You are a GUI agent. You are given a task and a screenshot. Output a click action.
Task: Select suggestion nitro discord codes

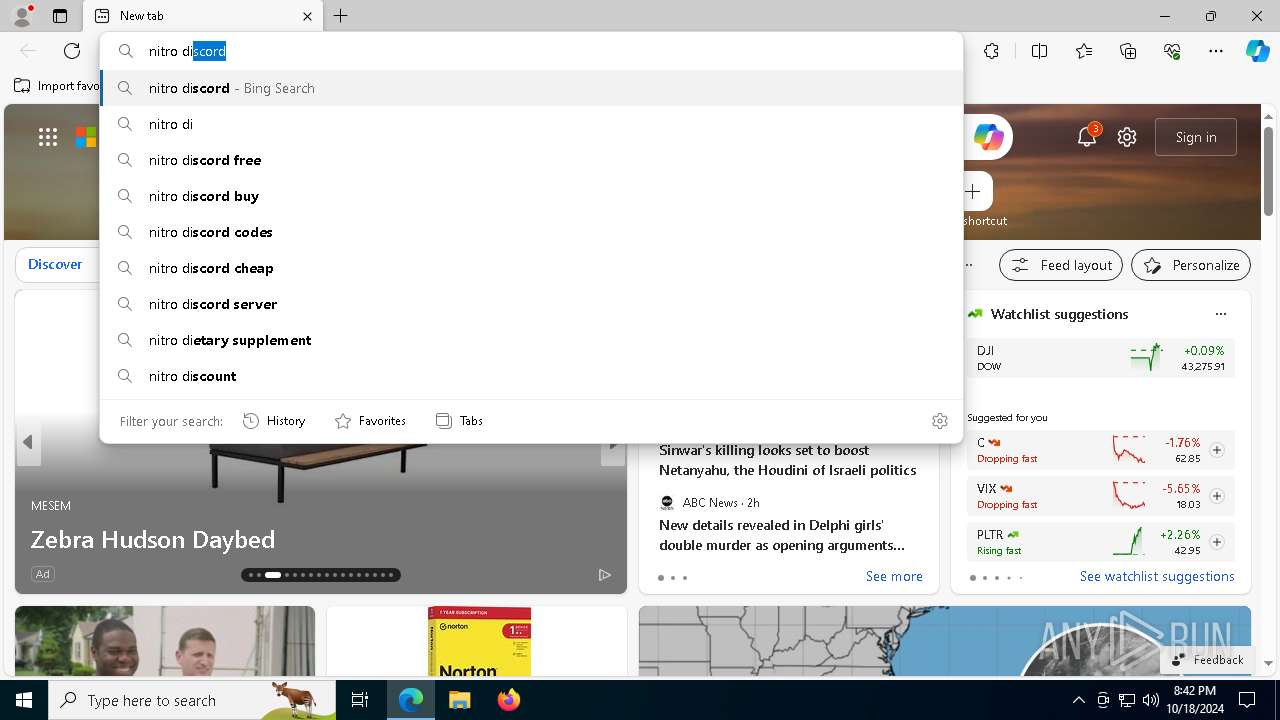532,232
